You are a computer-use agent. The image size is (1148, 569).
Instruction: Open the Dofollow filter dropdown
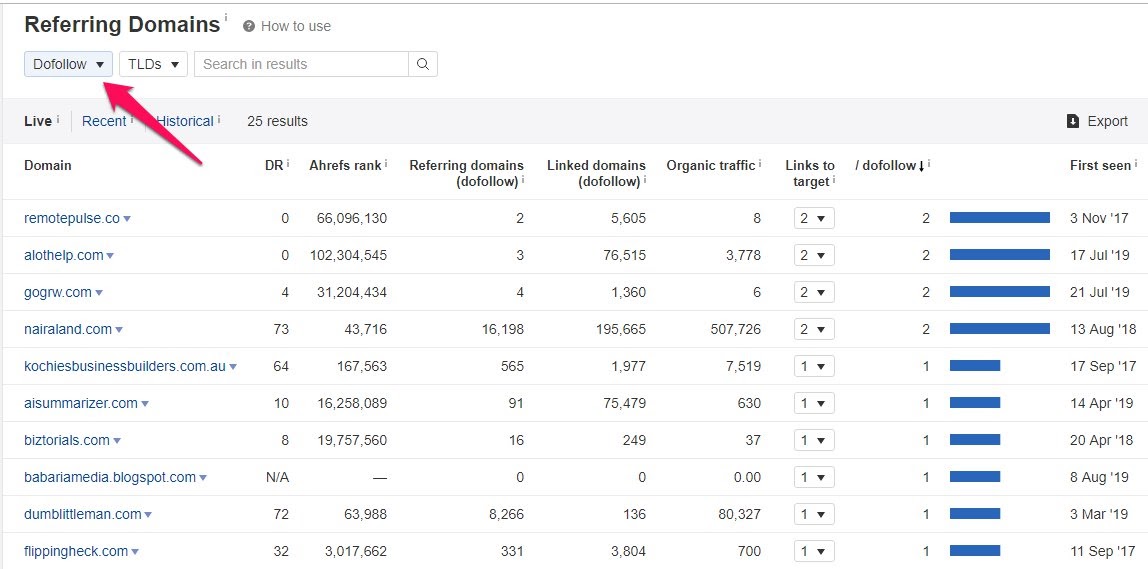pyautogui.click(x=68, y=64)
